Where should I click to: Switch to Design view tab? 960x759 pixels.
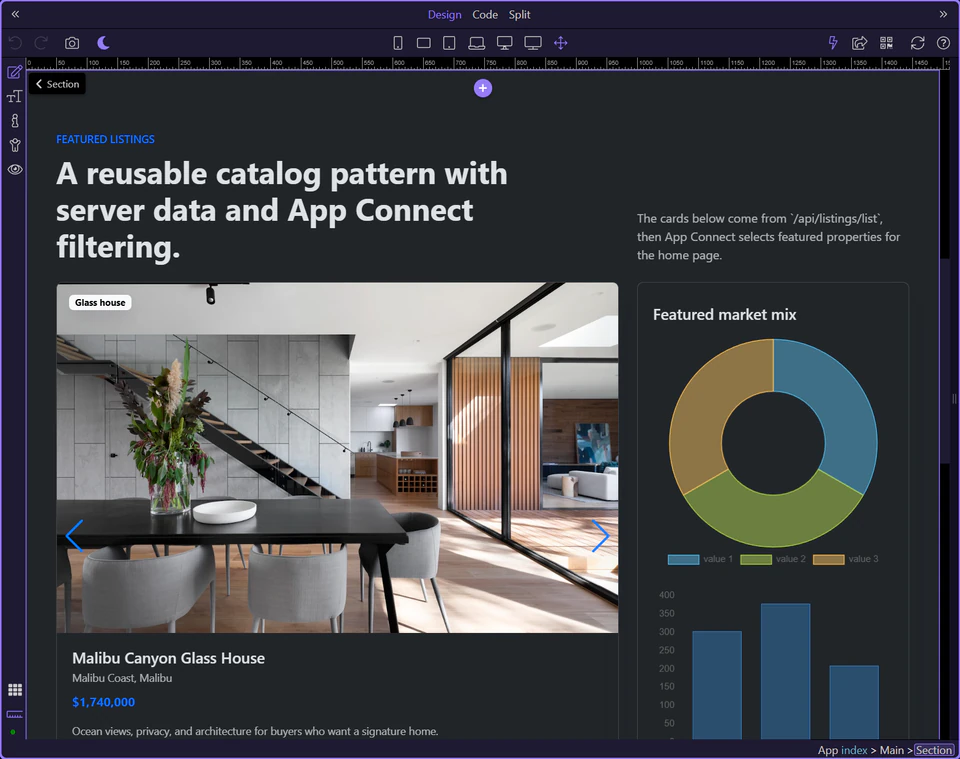[444, 15]
